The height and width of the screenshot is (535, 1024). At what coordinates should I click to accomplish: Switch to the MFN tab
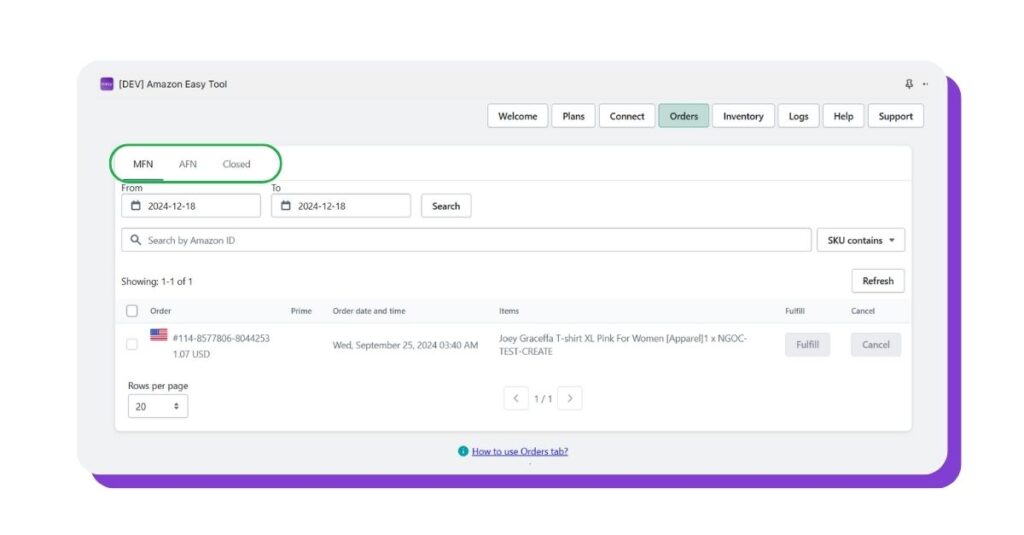pos(143,164)
